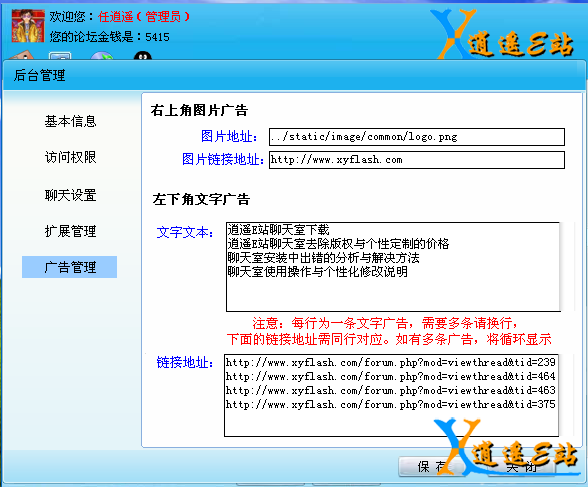Click the monitor screen icon in top row
The image size is (588, 487).
pos(60,56)
